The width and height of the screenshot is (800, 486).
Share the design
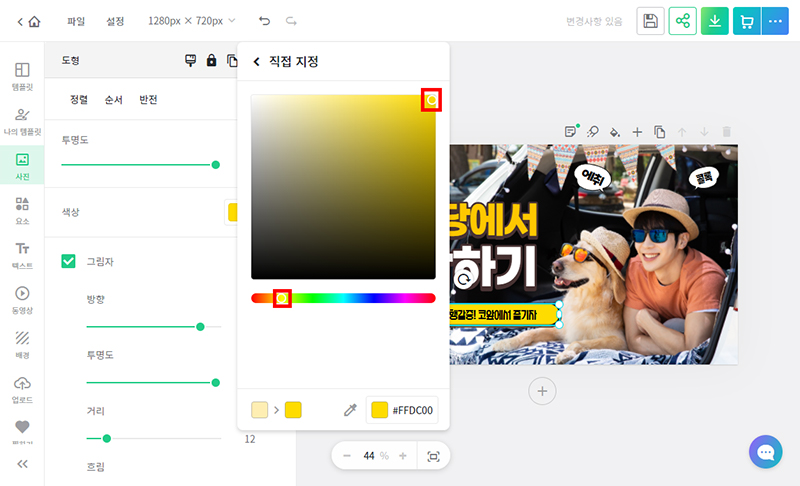tap(682, 21)
